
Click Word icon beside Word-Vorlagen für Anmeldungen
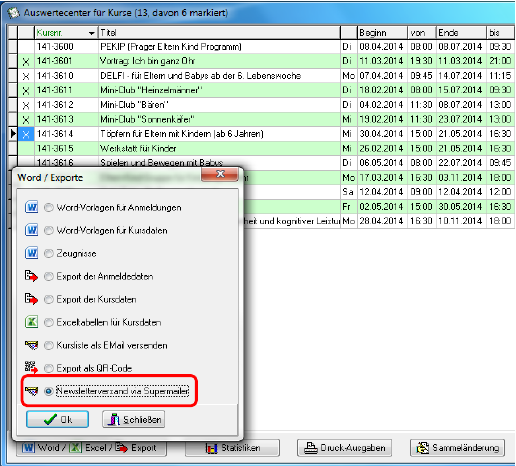tap(31, 207)
